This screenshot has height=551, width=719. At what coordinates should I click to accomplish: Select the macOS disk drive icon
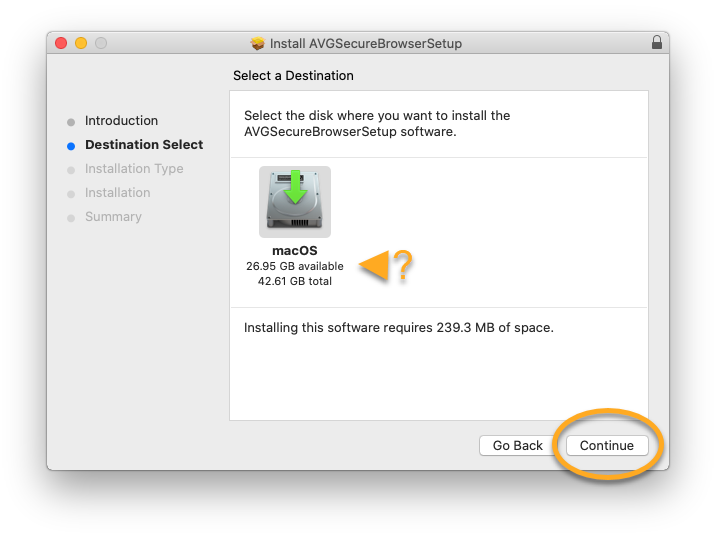tap(295, 201)
